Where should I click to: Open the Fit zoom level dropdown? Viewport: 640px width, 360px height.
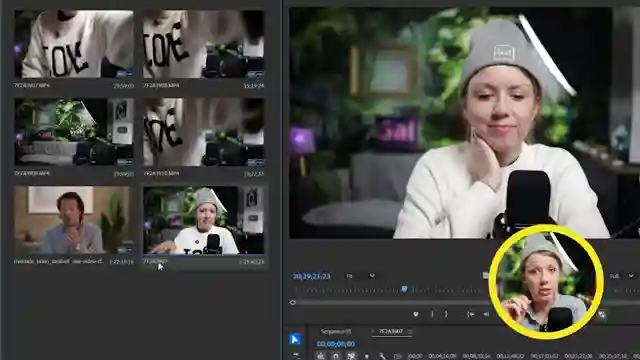pyautogui.click(x=360, y=276)
